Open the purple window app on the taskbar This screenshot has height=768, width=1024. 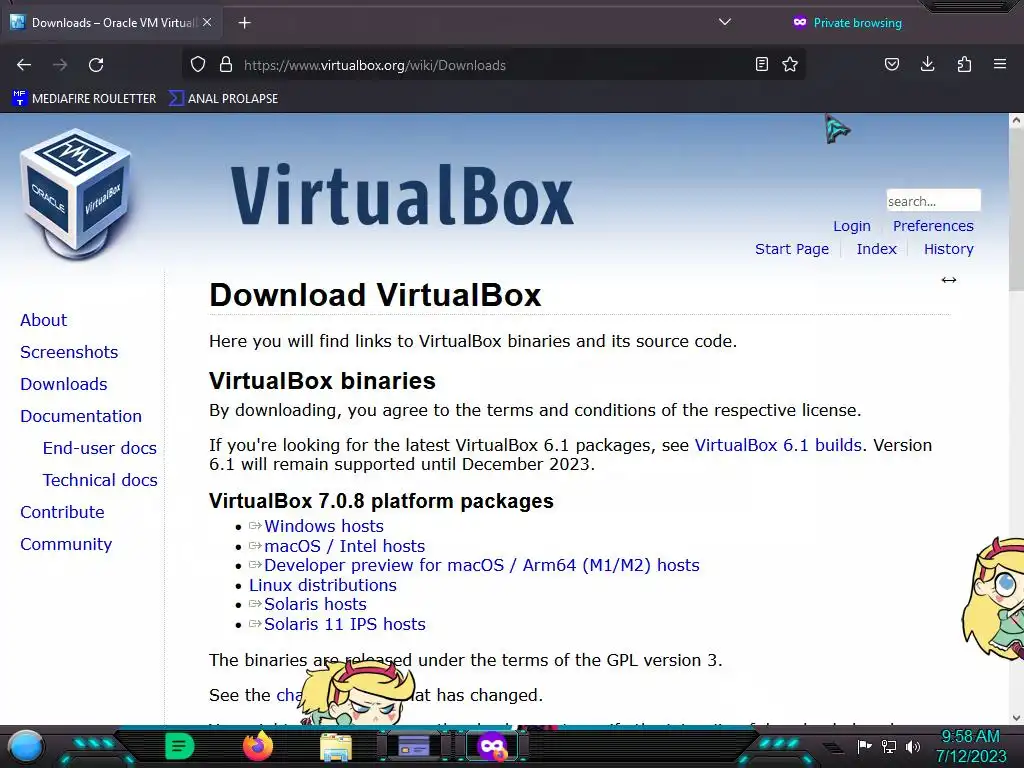tap(413, 746)
